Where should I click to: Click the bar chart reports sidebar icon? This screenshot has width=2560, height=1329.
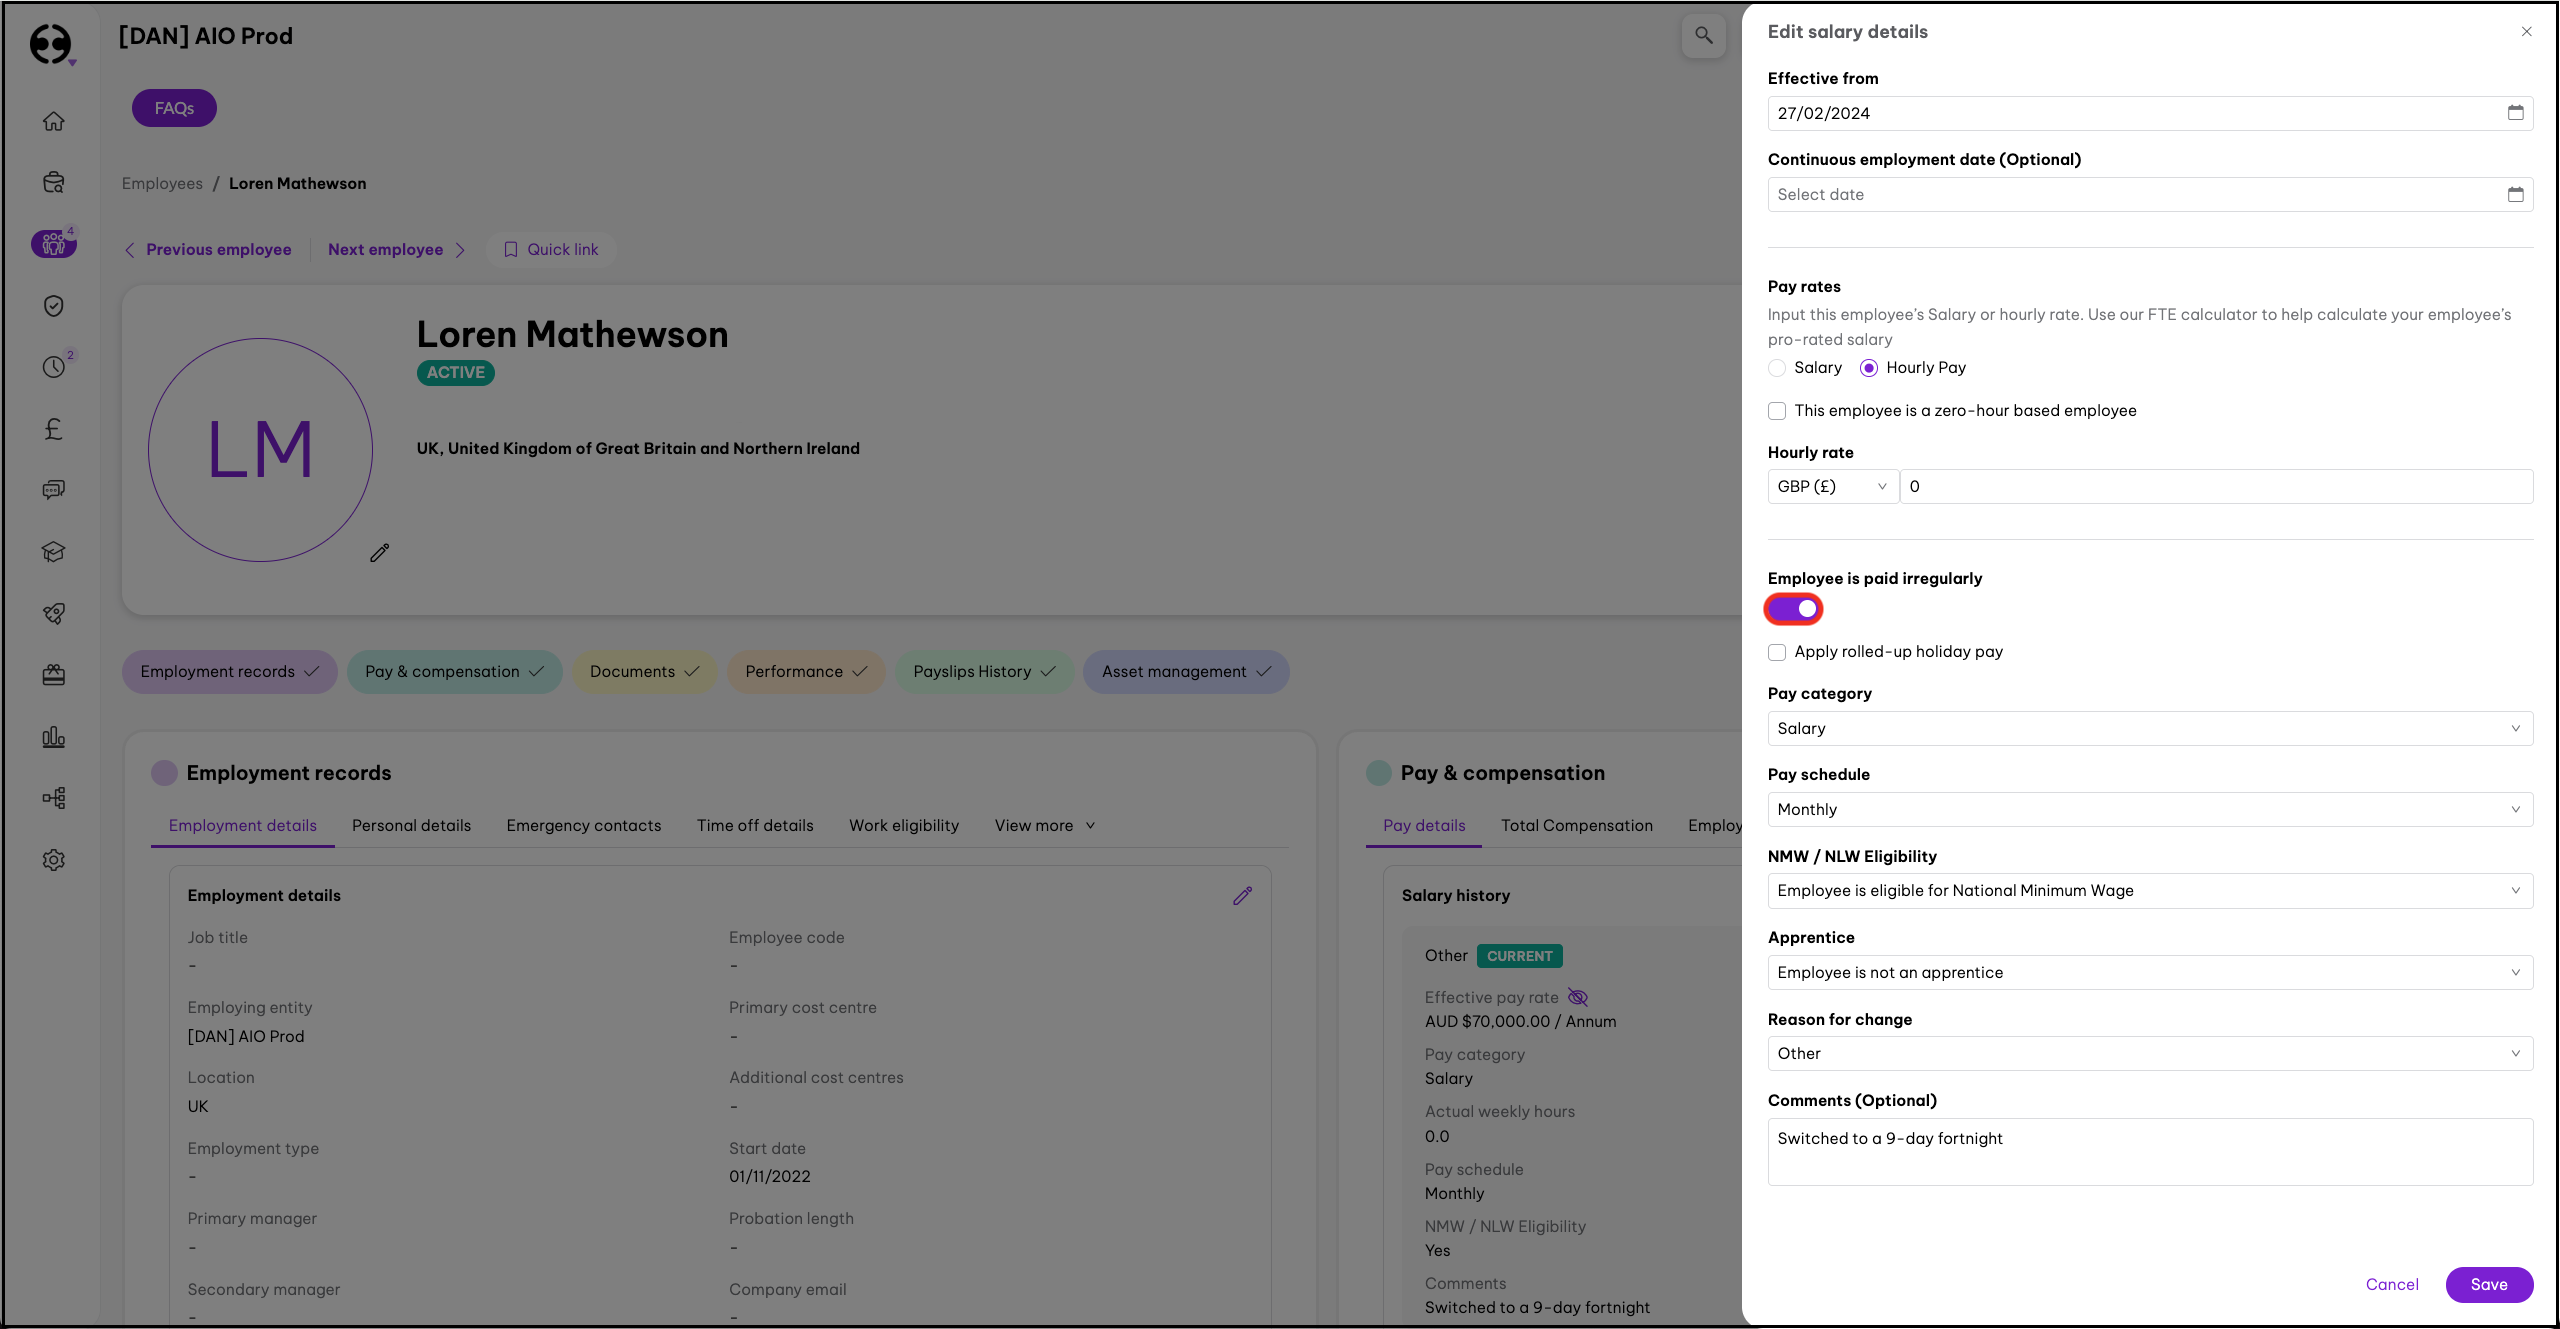click(x=54, y=738)
